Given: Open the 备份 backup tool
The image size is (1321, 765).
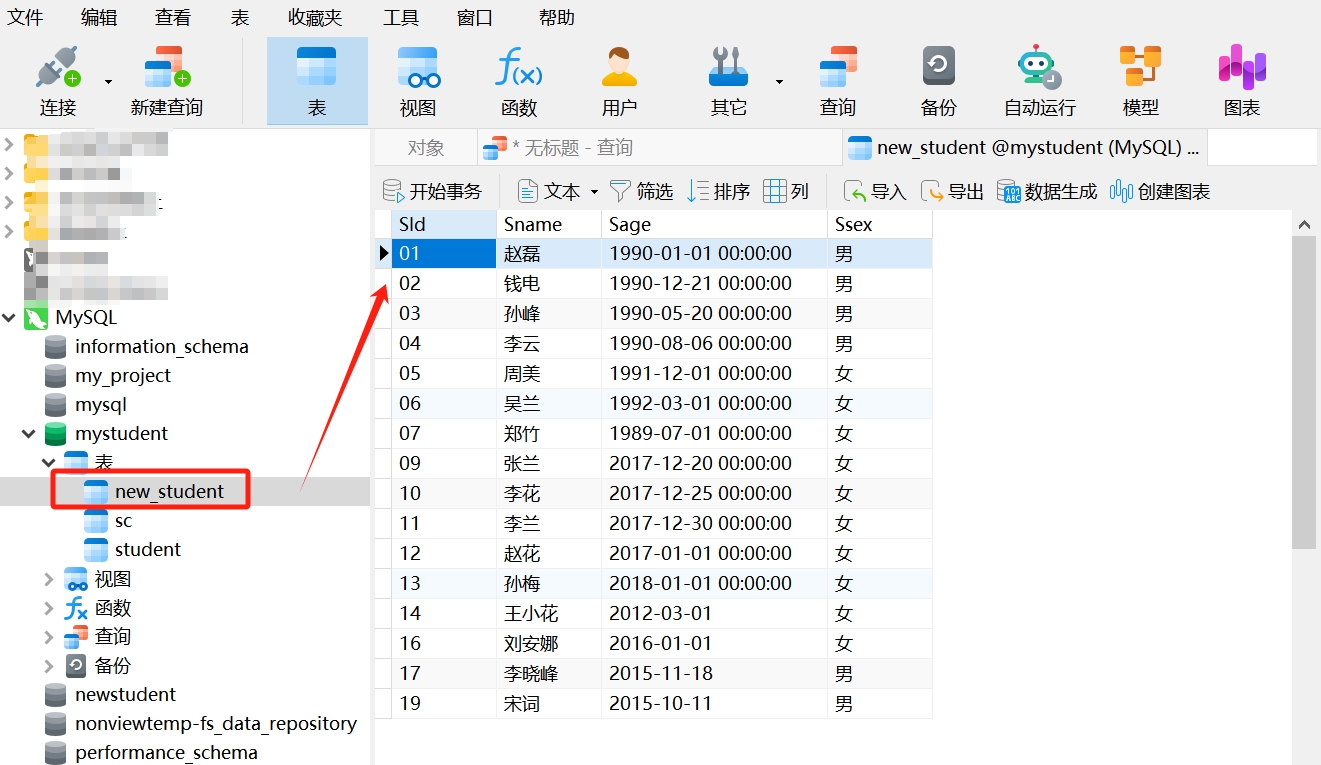Looking at the screenshot, I should tap(938, 69).
